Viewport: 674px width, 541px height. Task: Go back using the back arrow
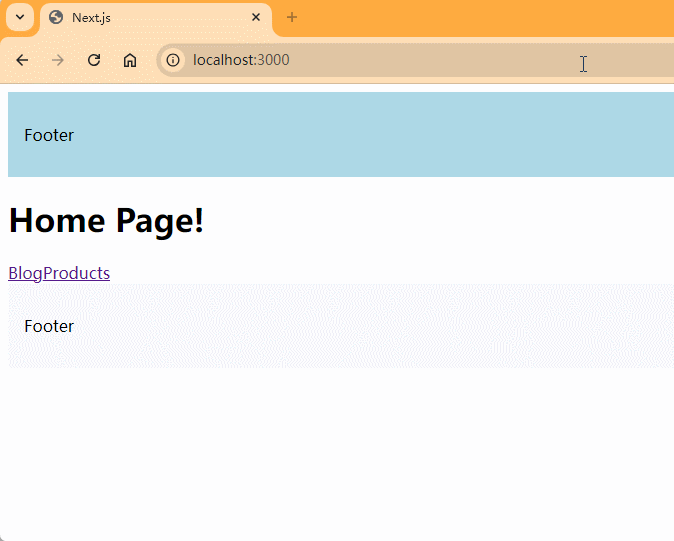22,60
